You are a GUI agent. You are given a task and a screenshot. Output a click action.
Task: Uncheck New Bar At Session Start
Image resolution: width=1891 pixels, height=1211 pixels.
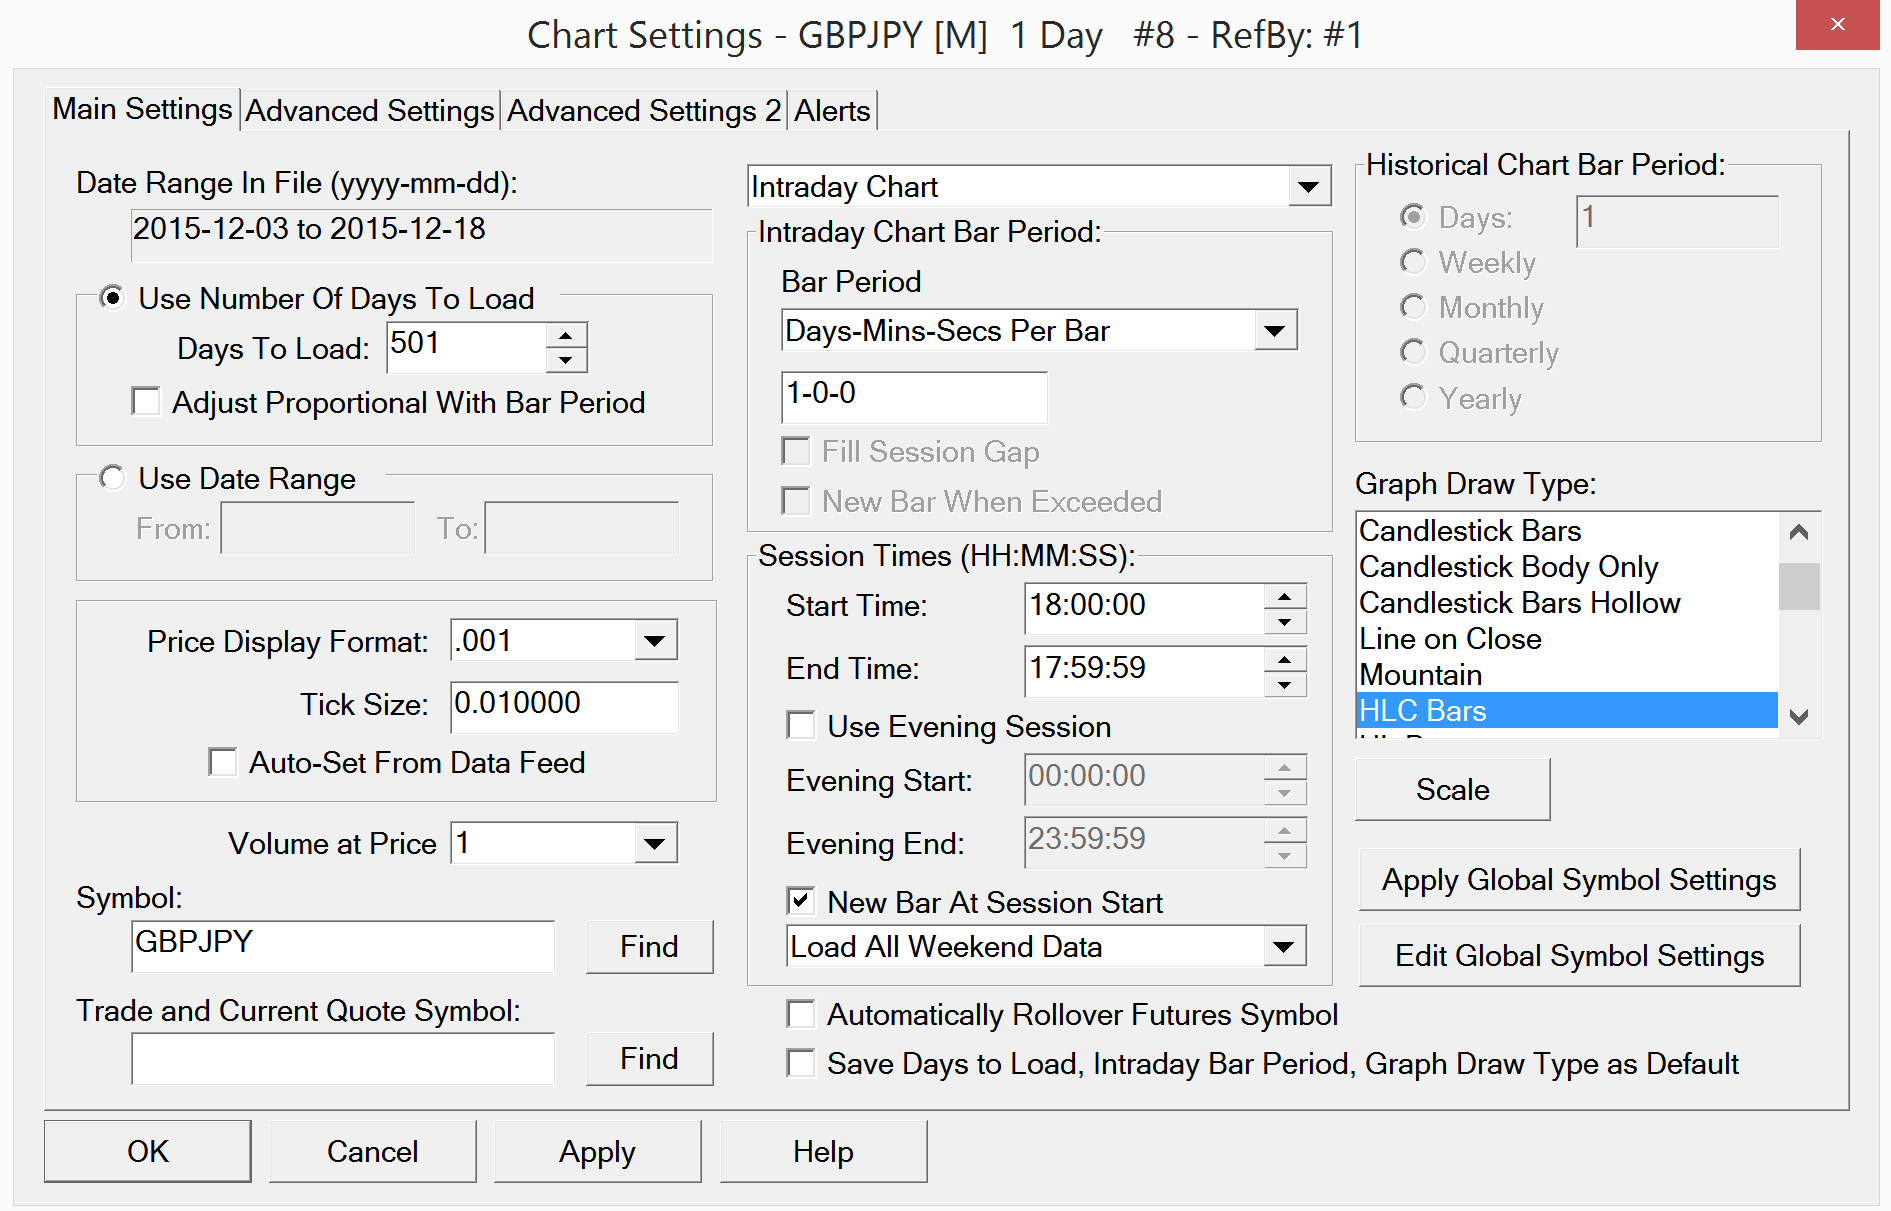801,902
